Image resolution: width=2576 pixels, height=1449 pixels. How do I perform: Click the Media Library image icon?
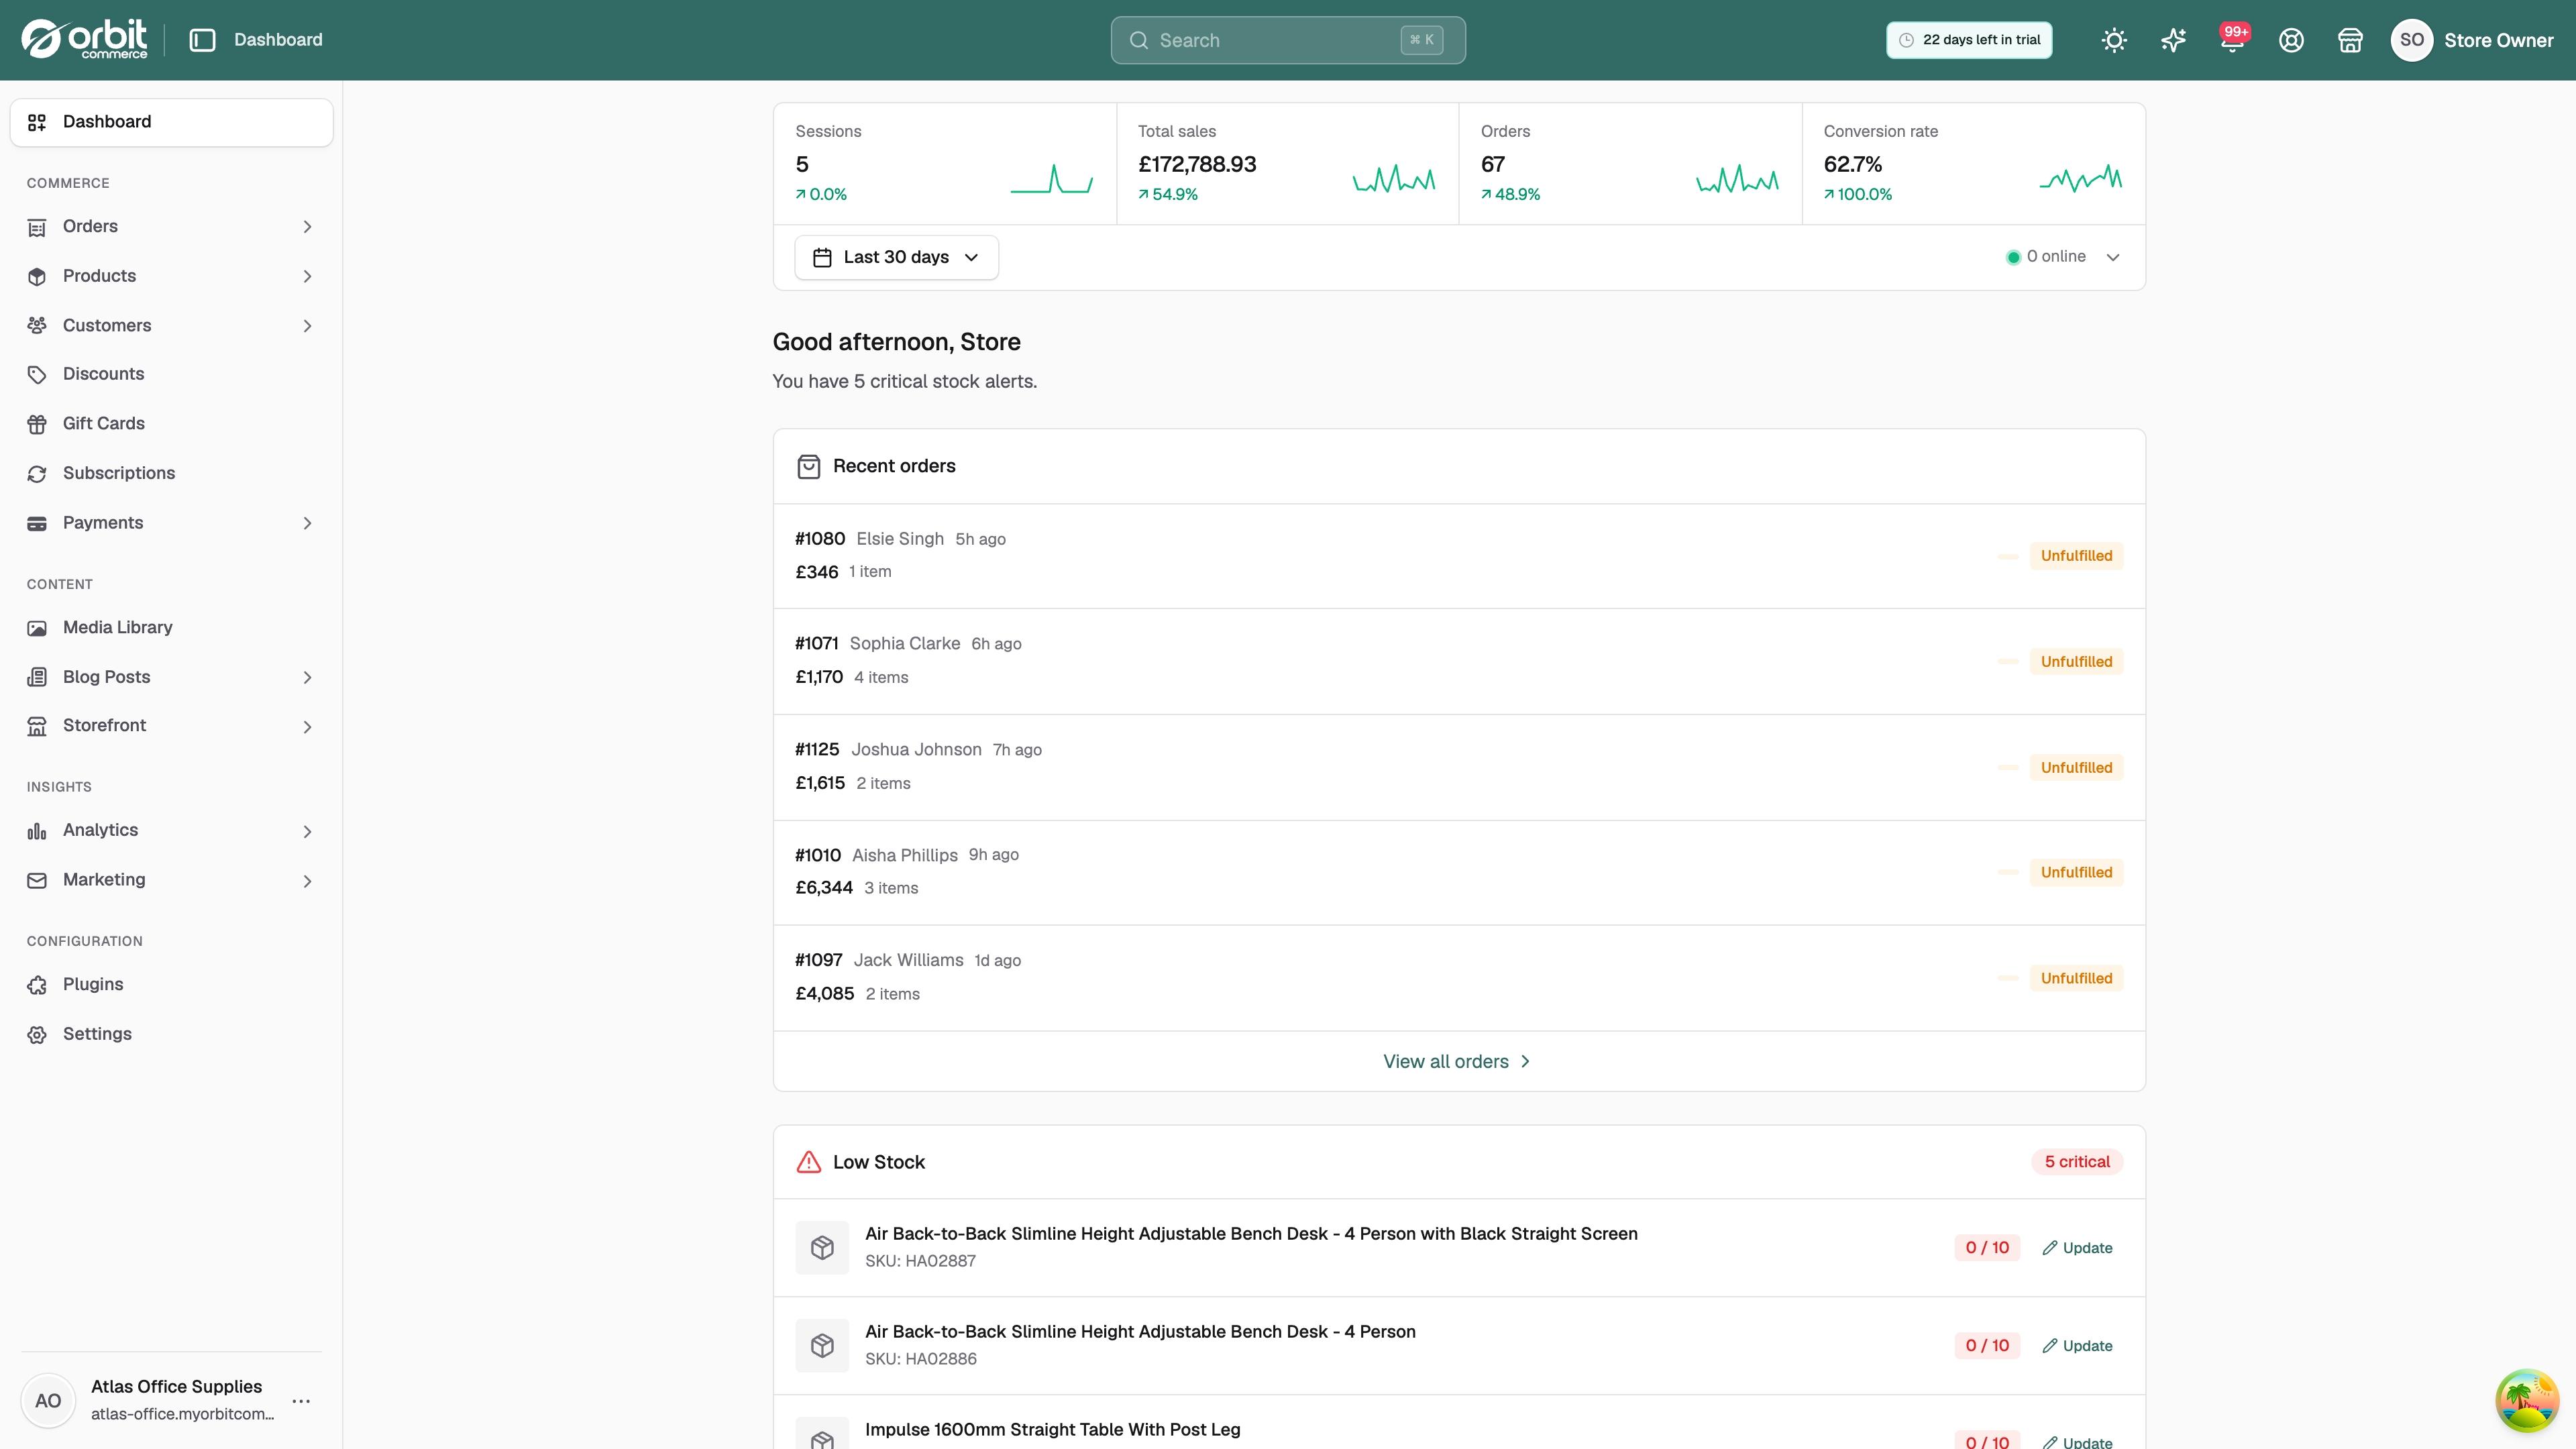[x=37, y=628]
